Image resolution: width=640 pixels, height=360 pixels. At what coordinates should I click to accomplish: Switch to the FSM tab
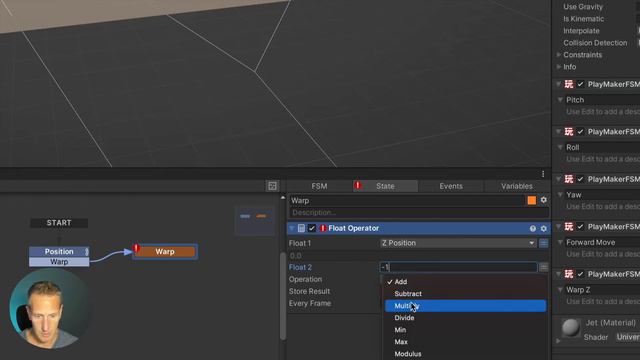click(x=319, y=186)
